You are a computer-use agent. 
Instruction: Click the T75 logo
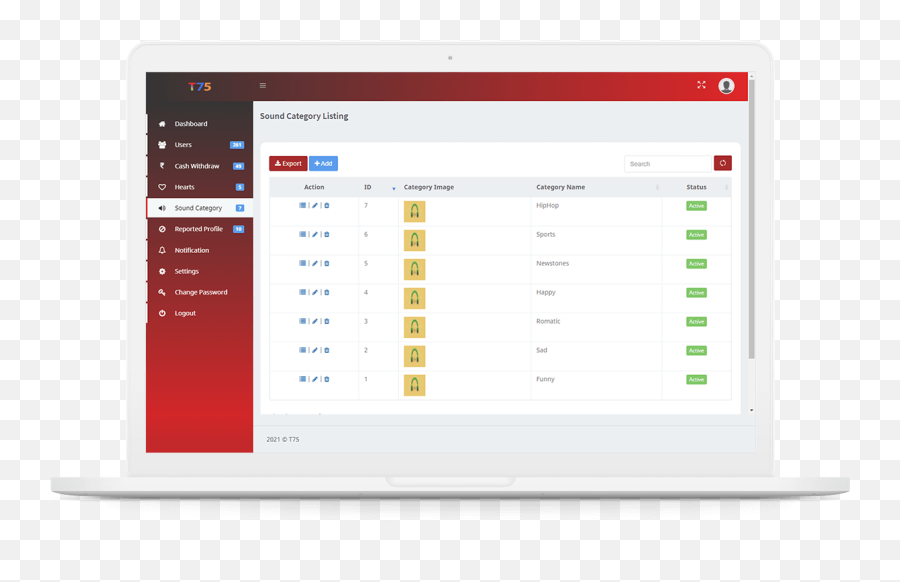pos(200,87)
